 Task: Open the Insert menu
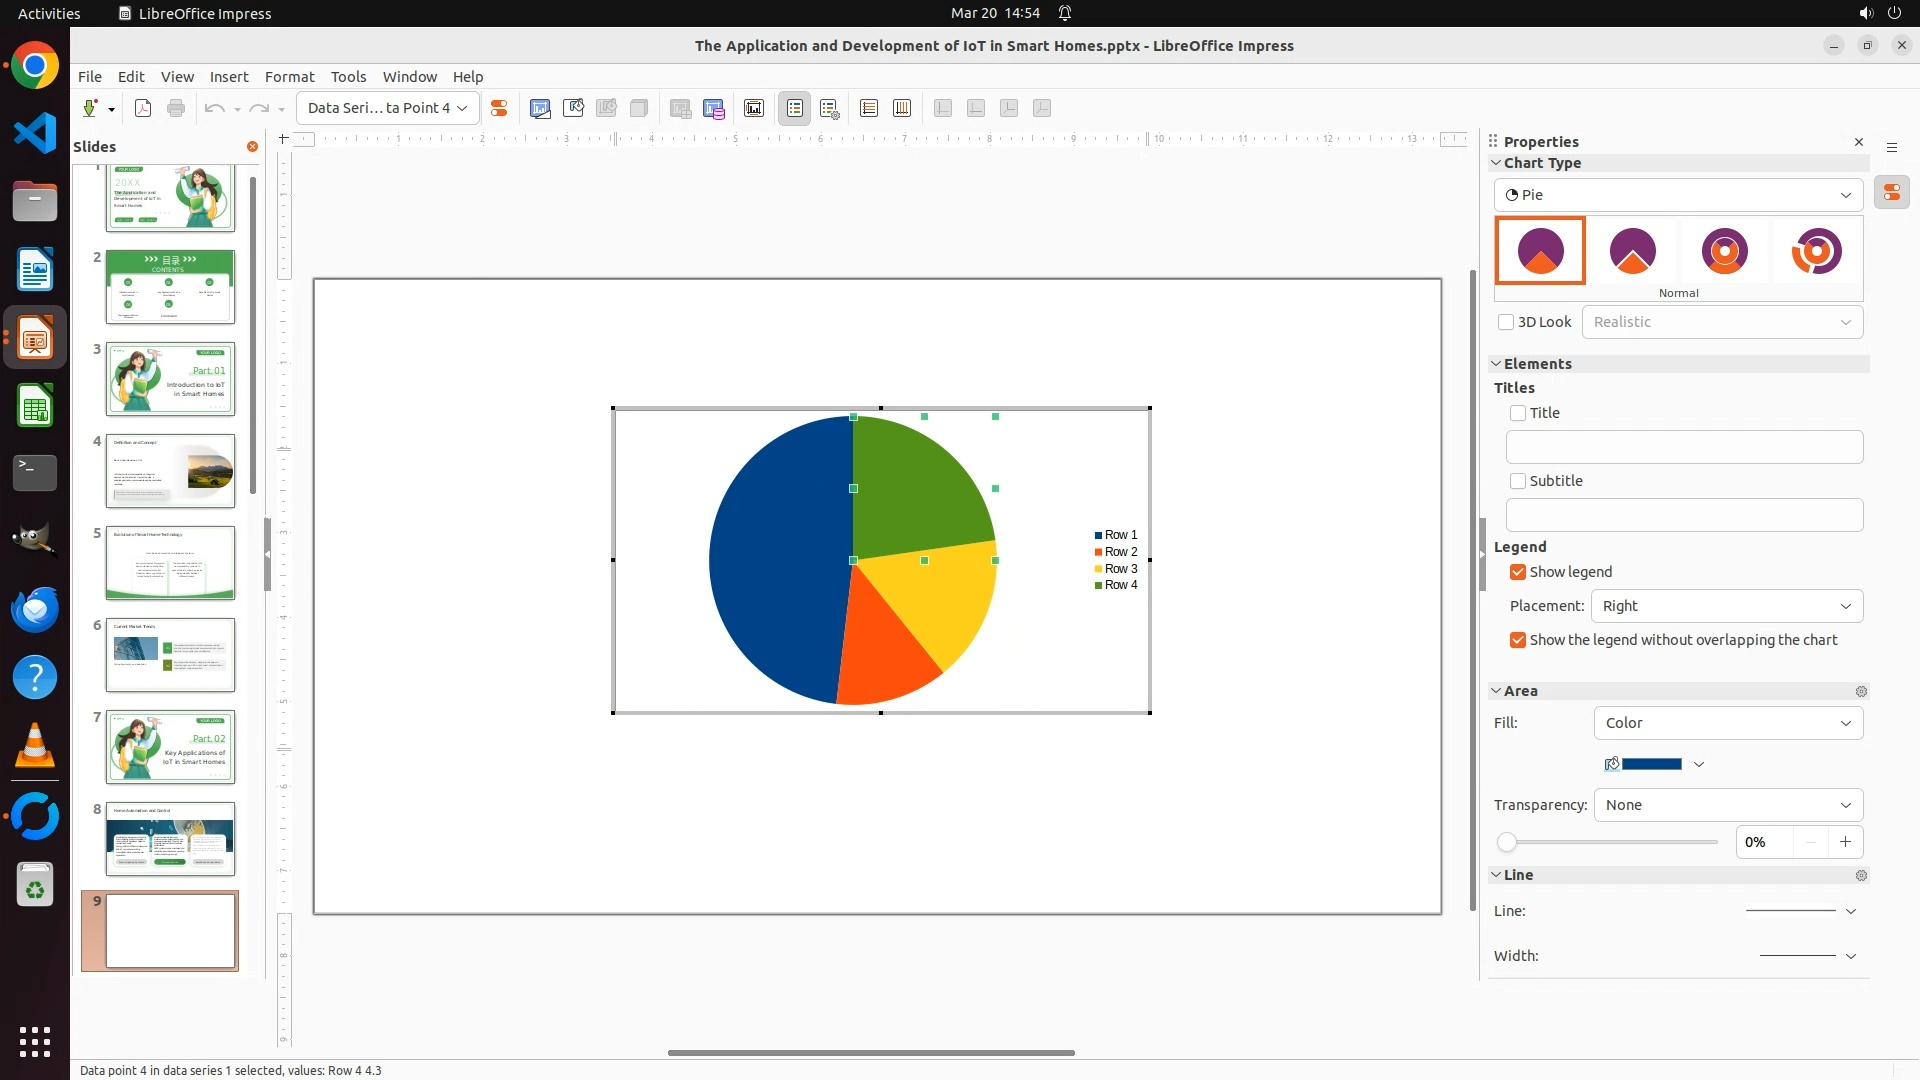[x=228, y=77]
